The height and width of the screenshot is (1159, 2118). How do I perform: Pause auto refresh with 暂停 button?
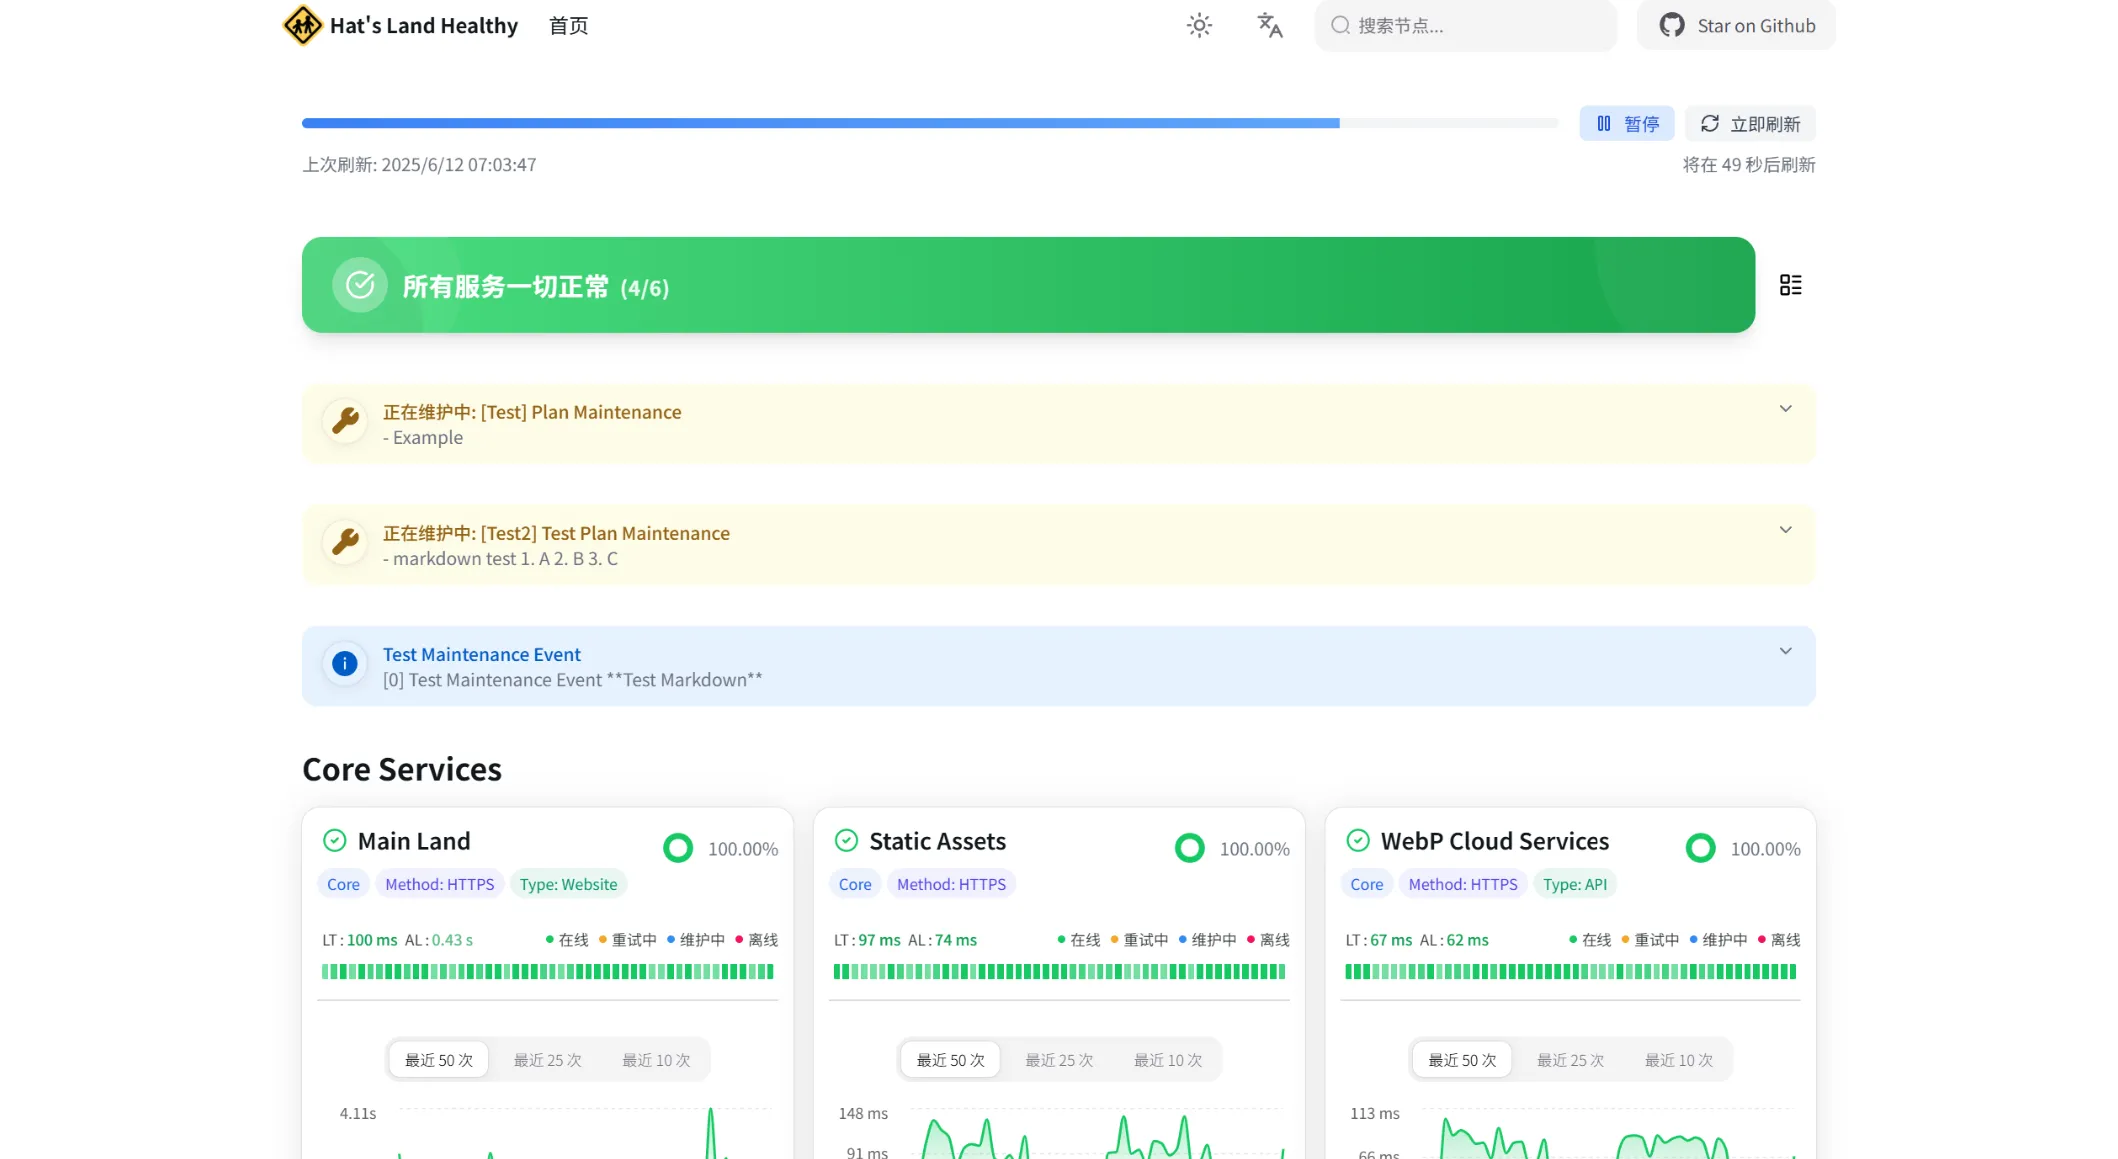[1626, 123]
